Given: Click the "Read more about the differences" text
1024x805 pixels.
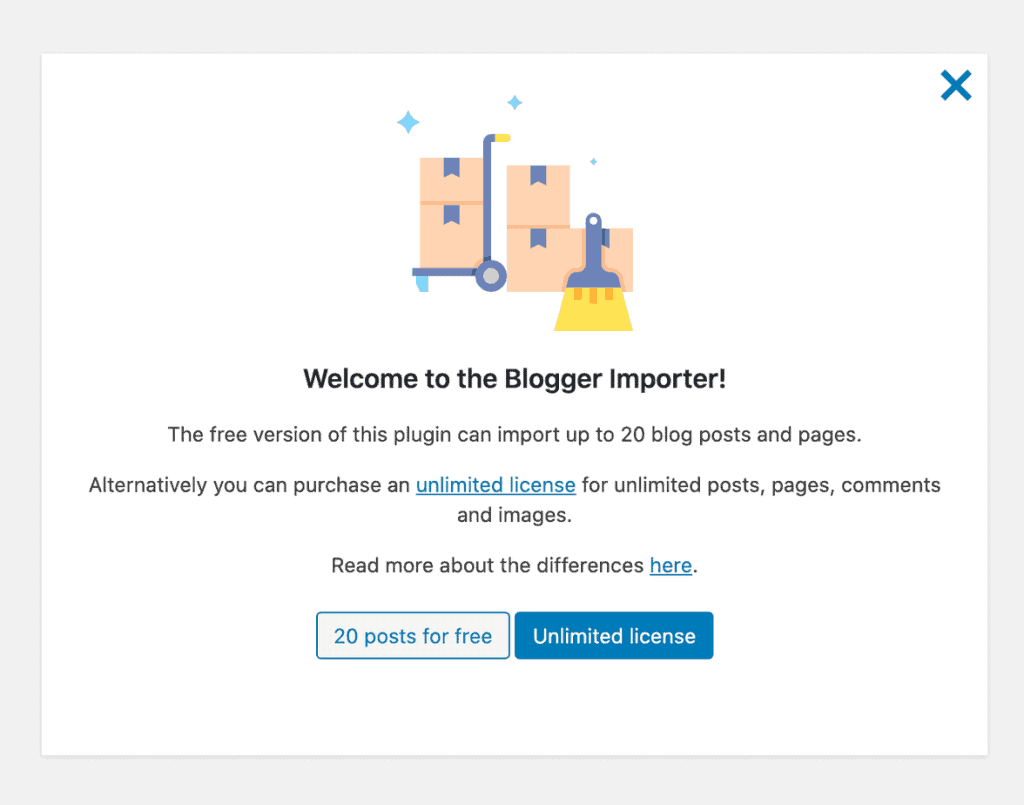Looking at the screenshot, I should tap(487, 565).
